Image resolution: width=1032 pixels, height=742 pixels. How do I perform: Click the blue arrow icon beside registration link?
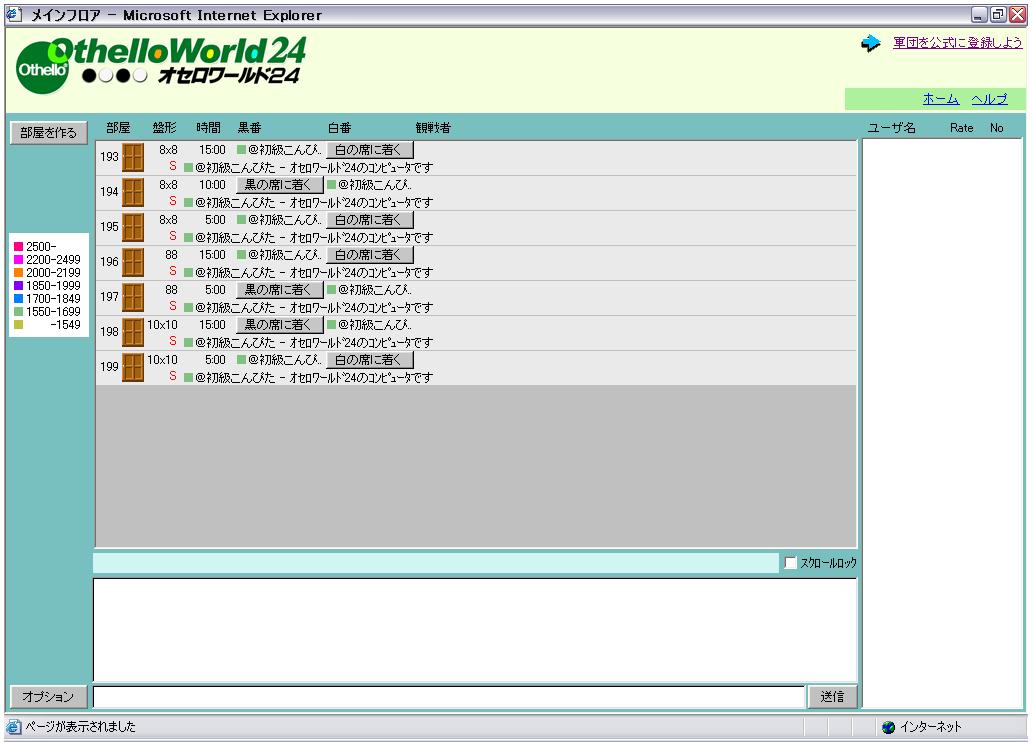click(871, 44)
